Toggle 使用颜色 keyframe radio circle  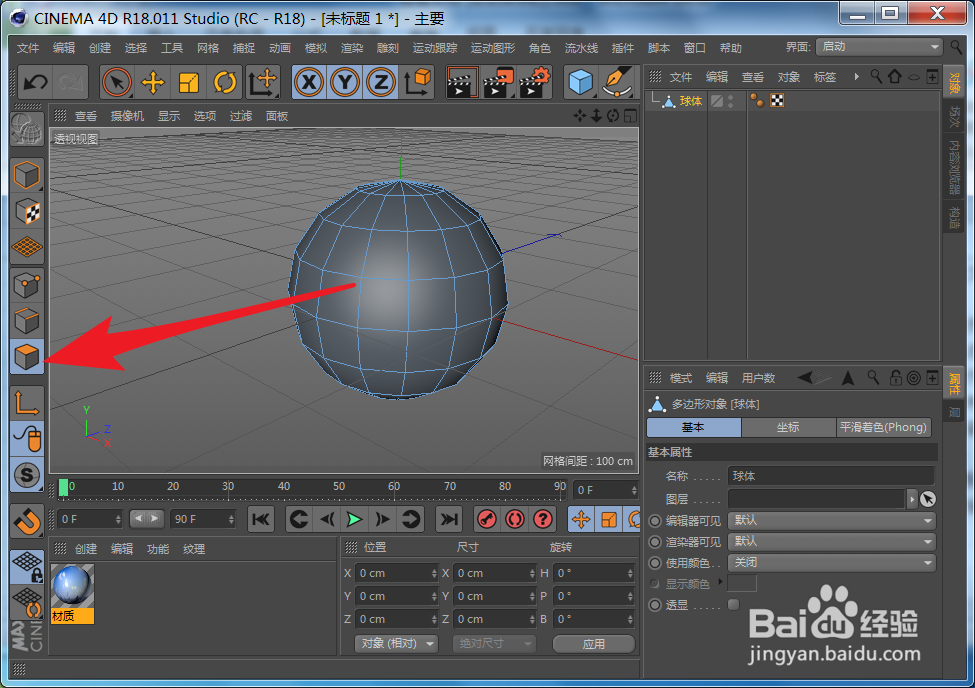point(655,563)
